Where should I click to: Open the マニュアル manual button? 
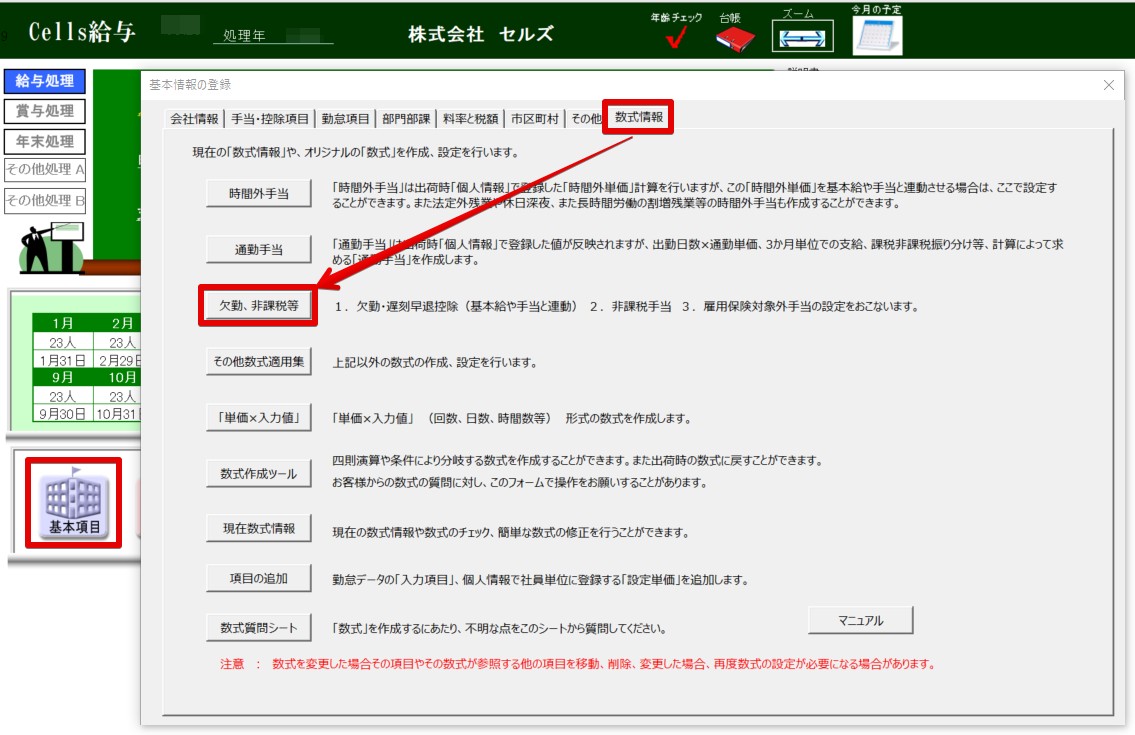click(859, 620)
